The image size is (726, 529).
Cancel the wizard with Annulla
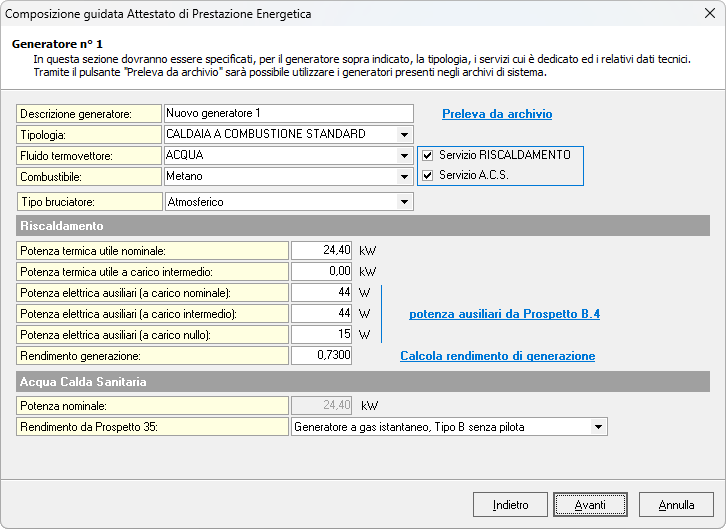(x=676, y=505)
